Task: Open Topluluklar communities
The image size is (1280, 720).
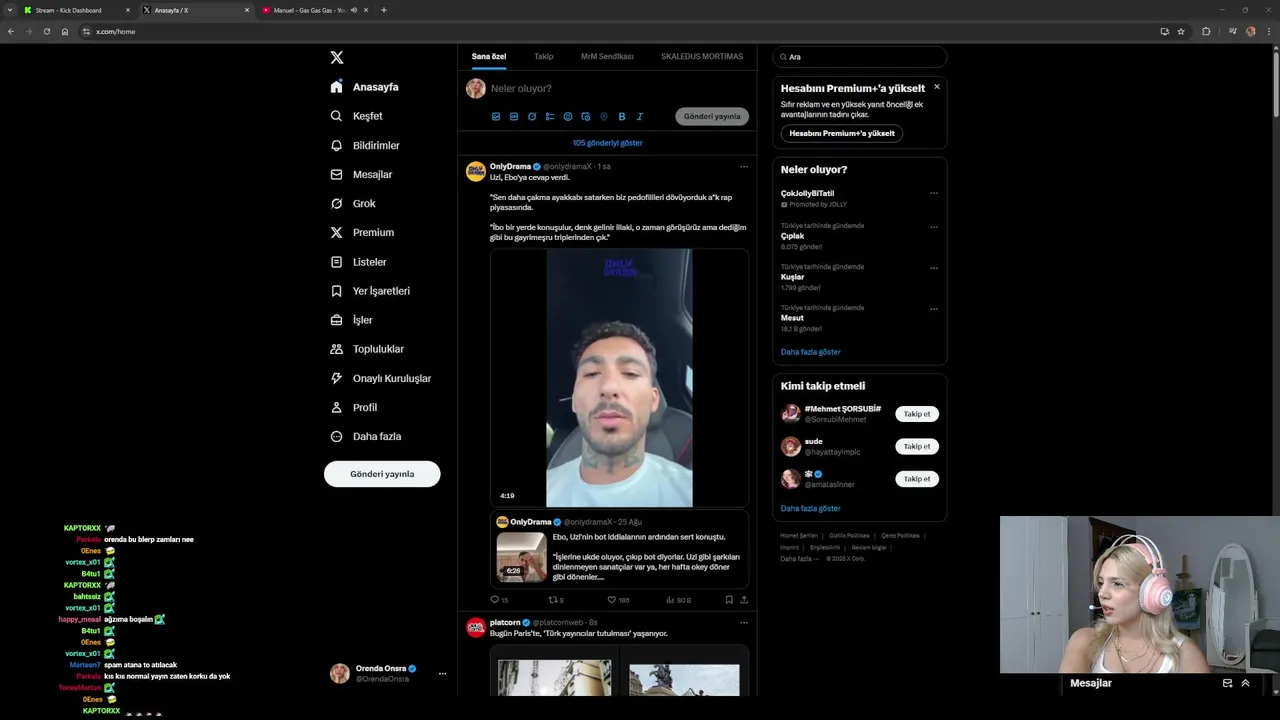Action: coord(366,349)
